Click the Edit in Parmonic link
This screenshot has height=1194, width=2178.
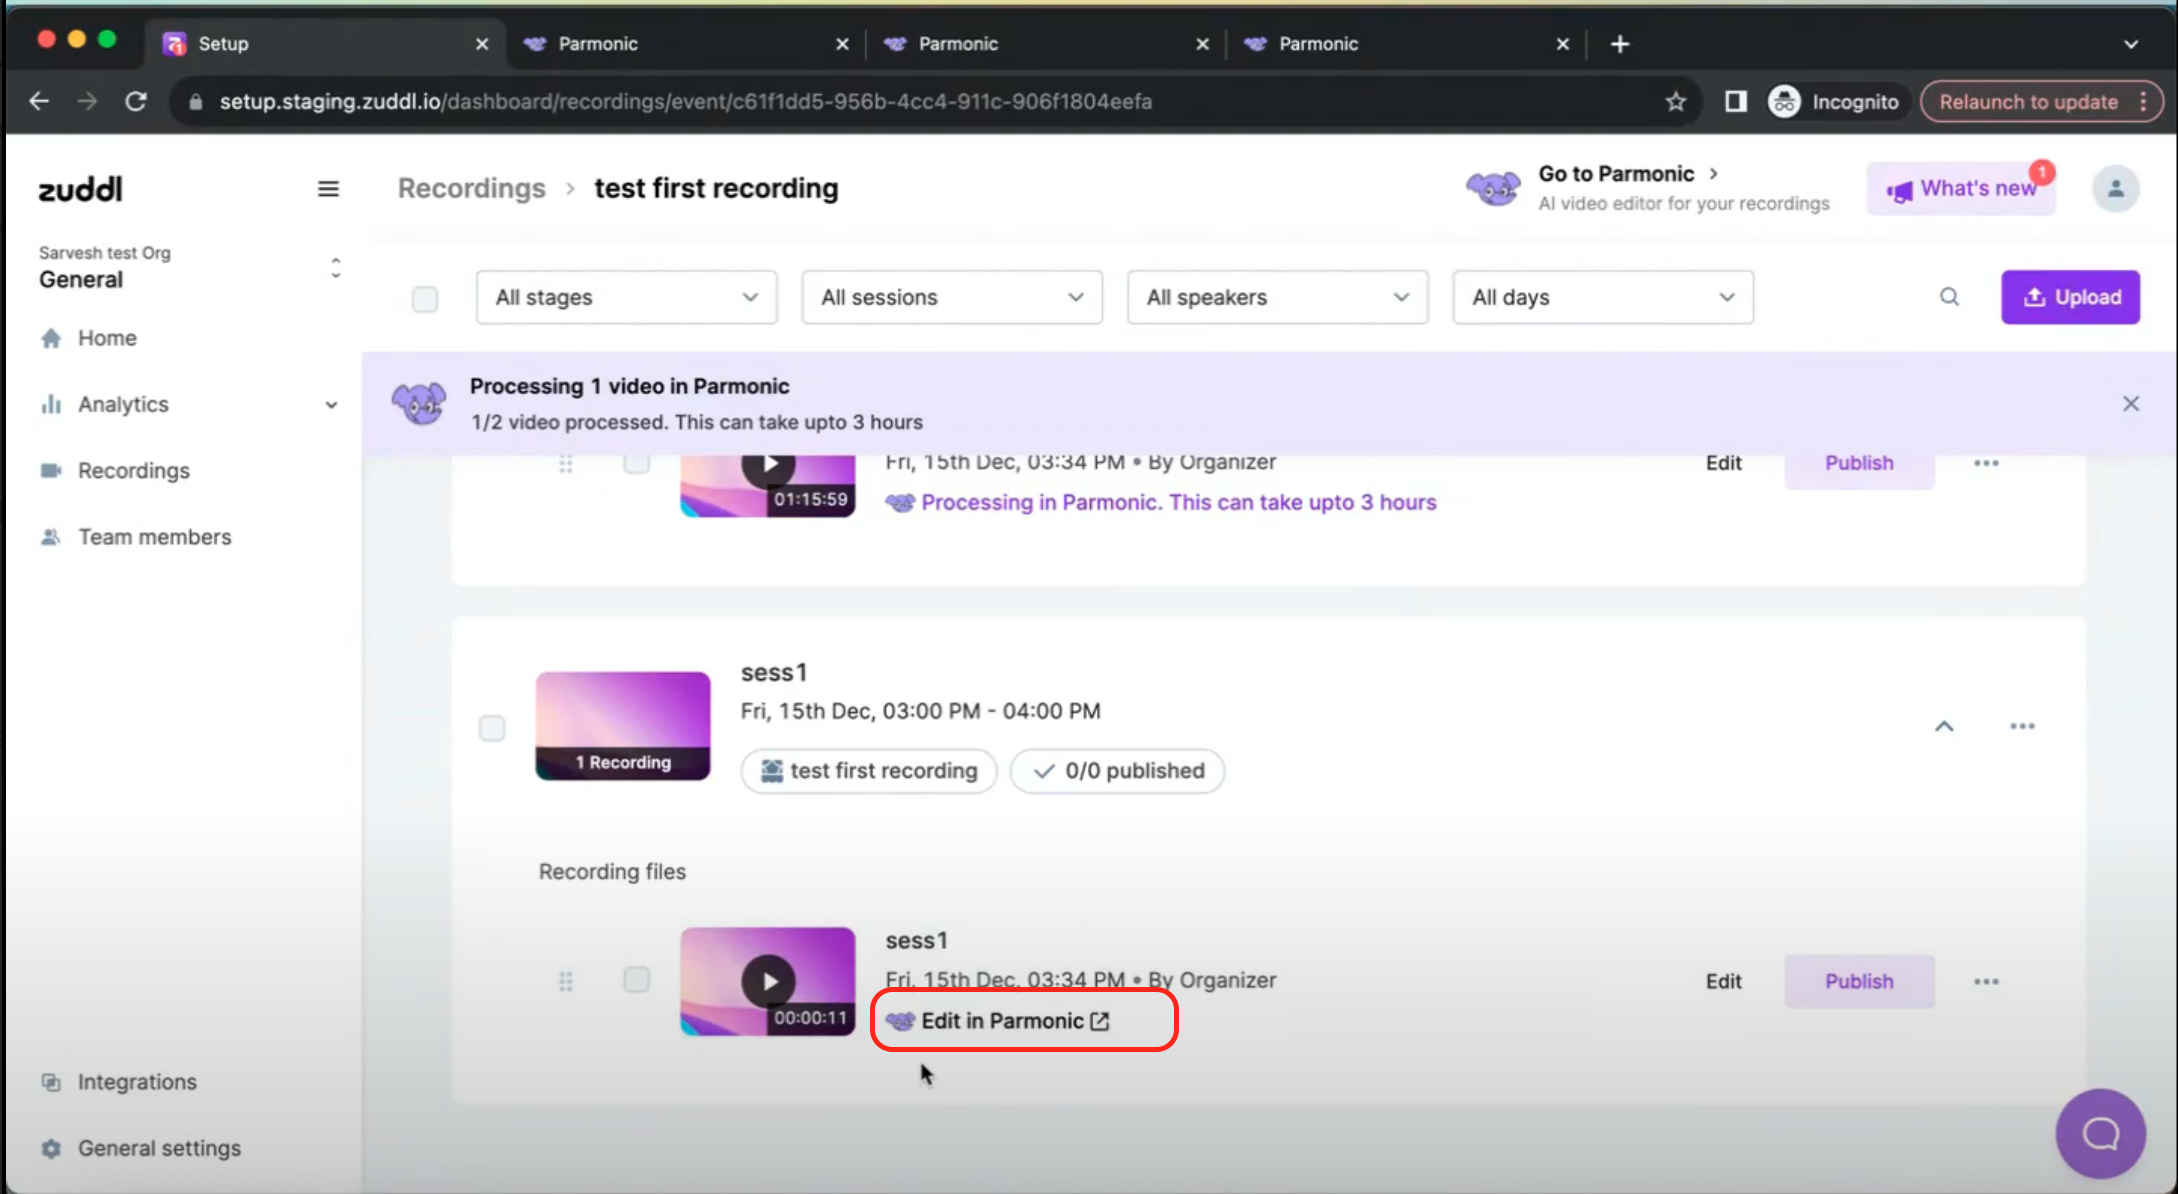point(1003,1021)
